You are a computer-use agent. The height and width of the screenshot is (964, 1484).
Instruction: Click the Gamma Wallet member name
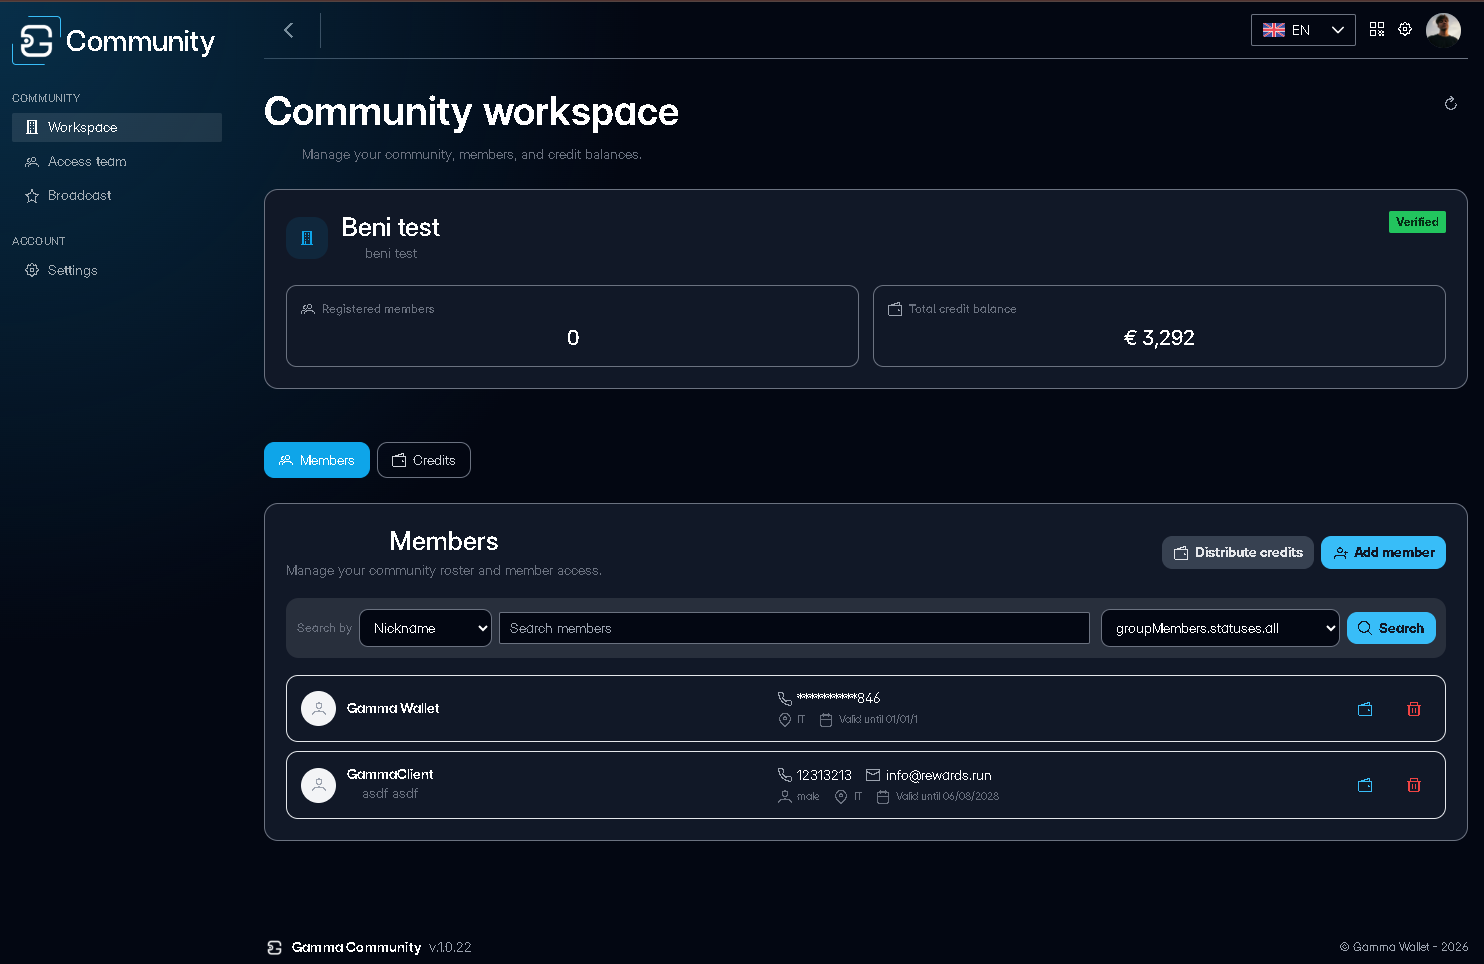(x=393, y=708)
